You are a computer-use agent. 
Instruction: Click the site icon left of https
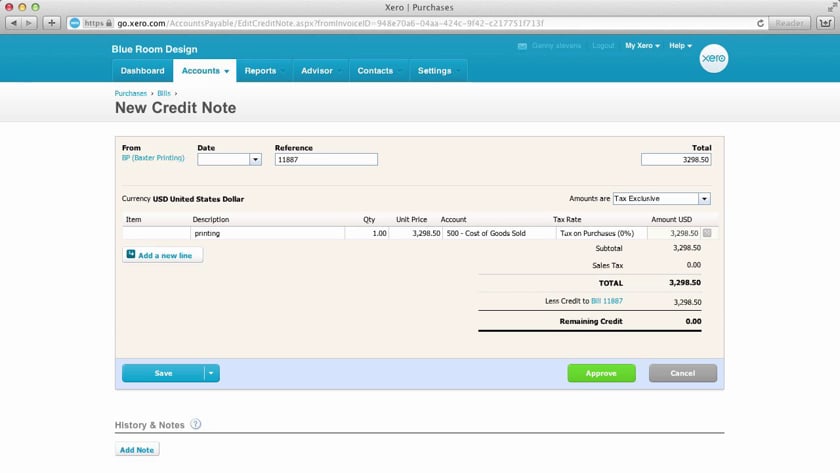pyautogui.click(x=75, y=23)
